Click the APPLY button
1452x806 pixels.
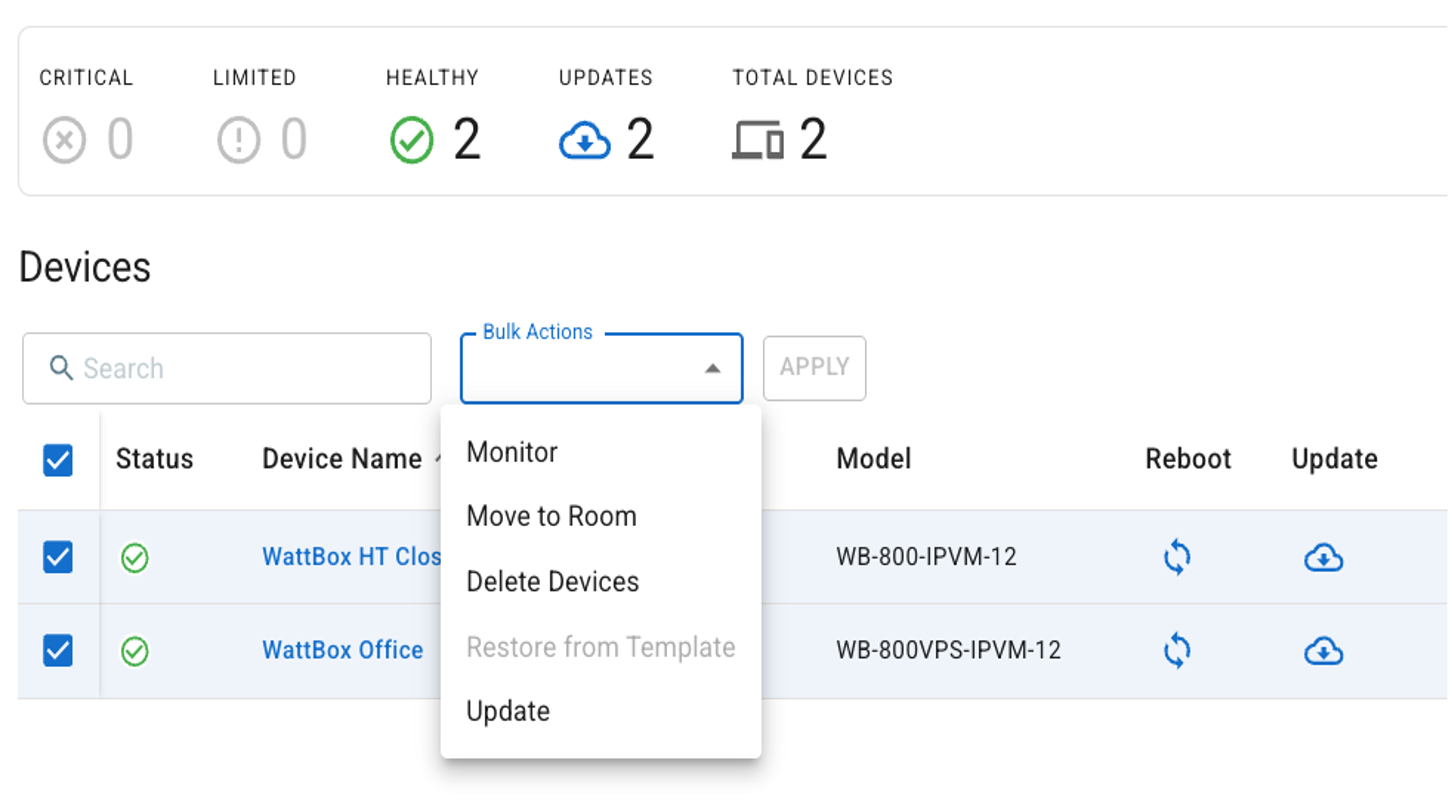[815, 368]
